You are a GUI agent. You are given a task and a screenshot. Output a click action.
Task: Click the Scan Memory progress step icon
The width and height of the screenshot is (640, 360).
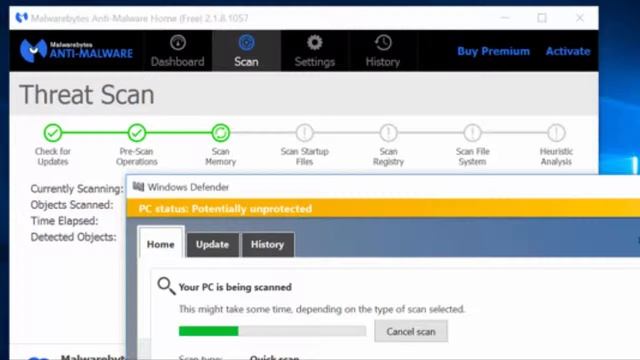click(x=221, y=133)
